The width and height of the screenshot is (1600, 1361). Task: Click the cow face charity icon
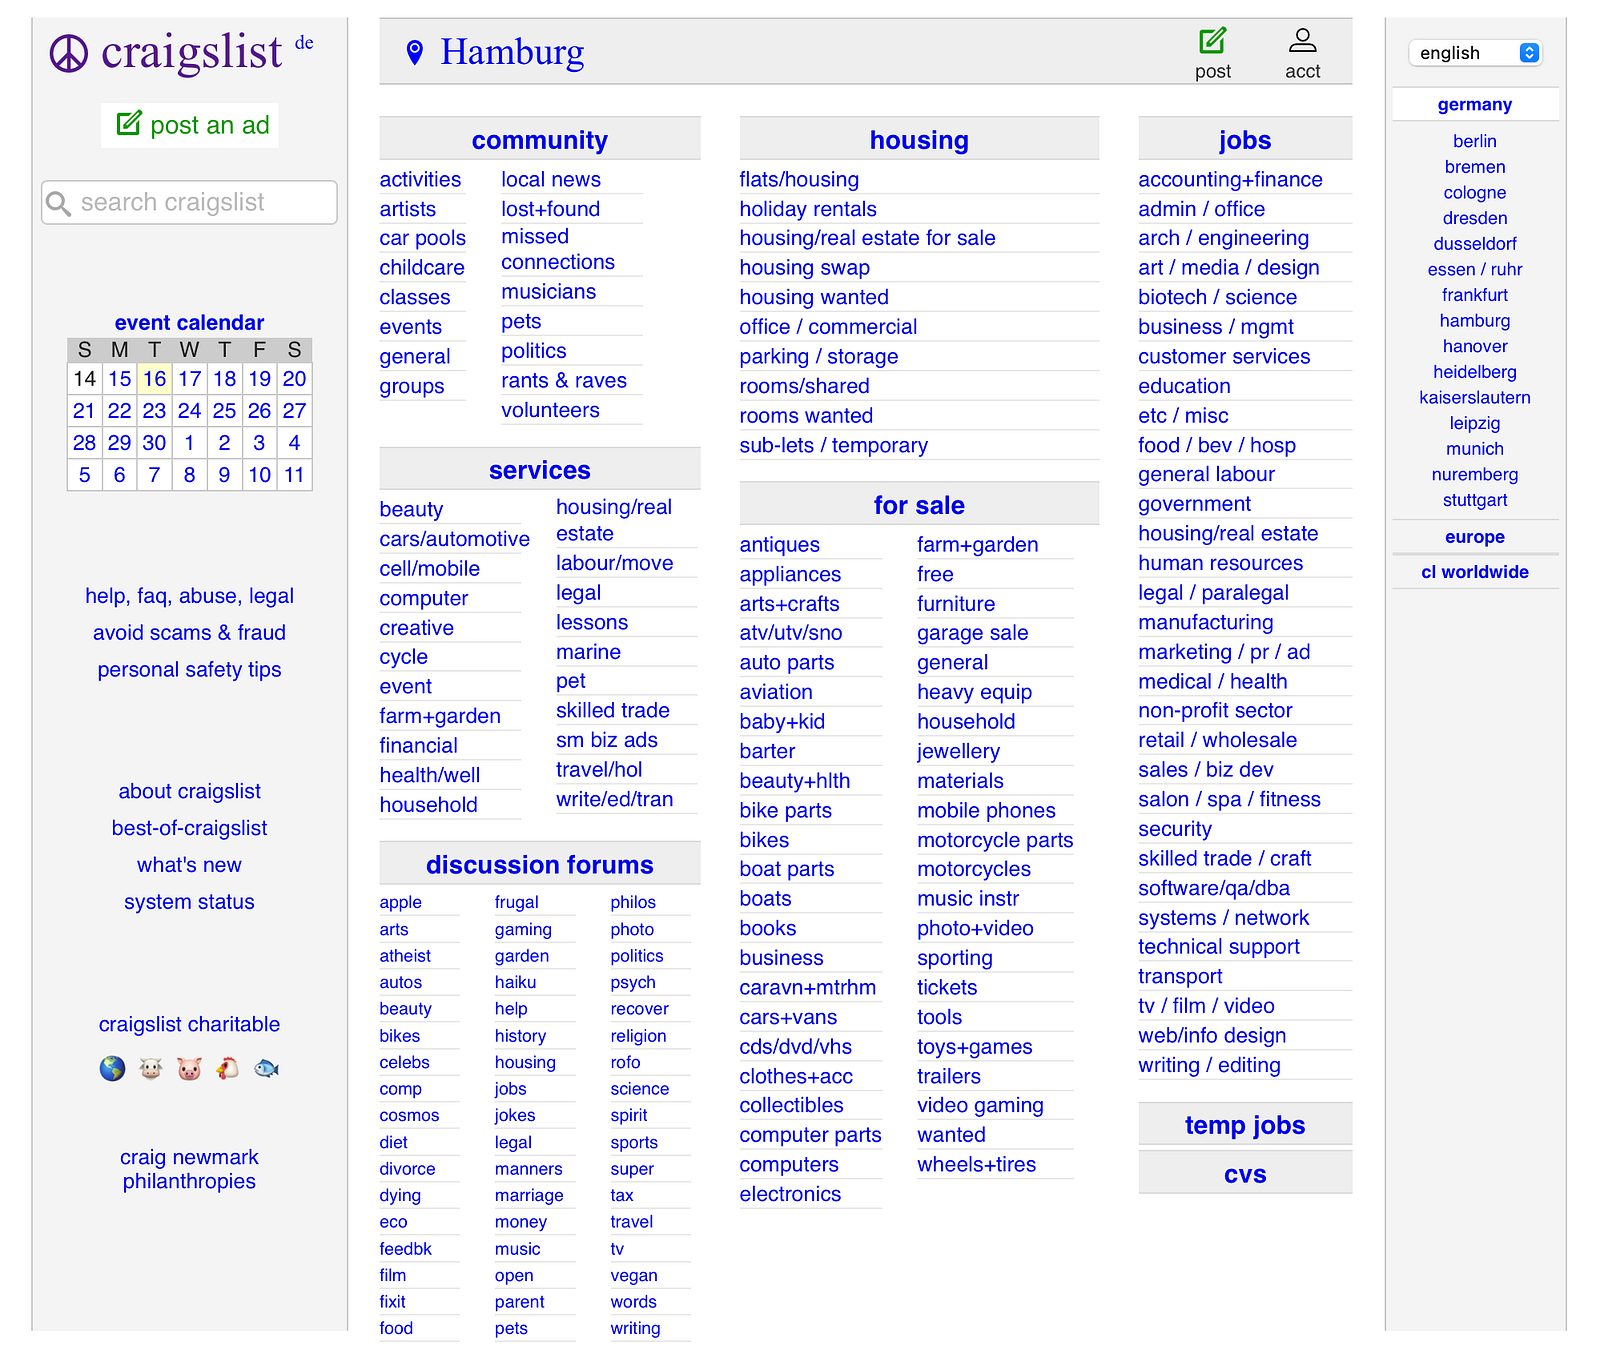[x=151, y=1069]
